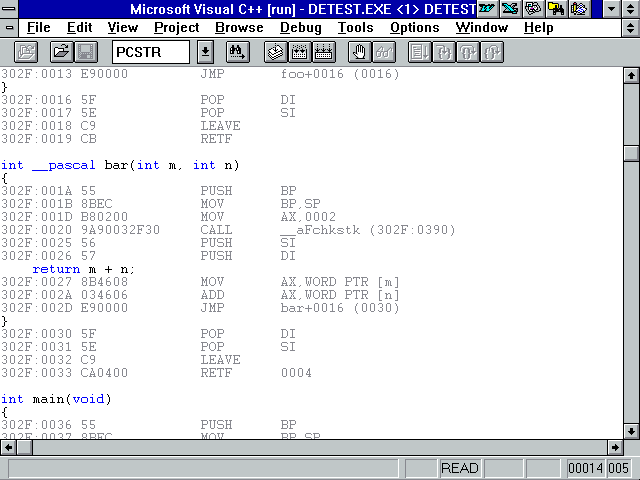Click the Step Over braces icon

point(468,52)
